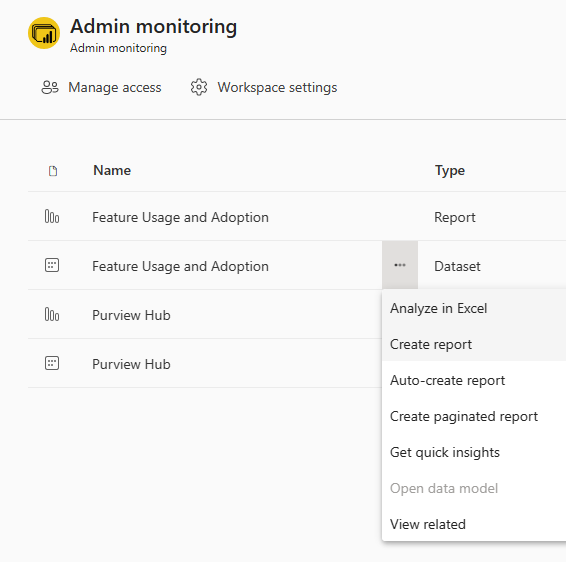The image size is (566, 562).
Task: Open the Feature Usage and Adoption report name
Action: click(x=180, y=217)
